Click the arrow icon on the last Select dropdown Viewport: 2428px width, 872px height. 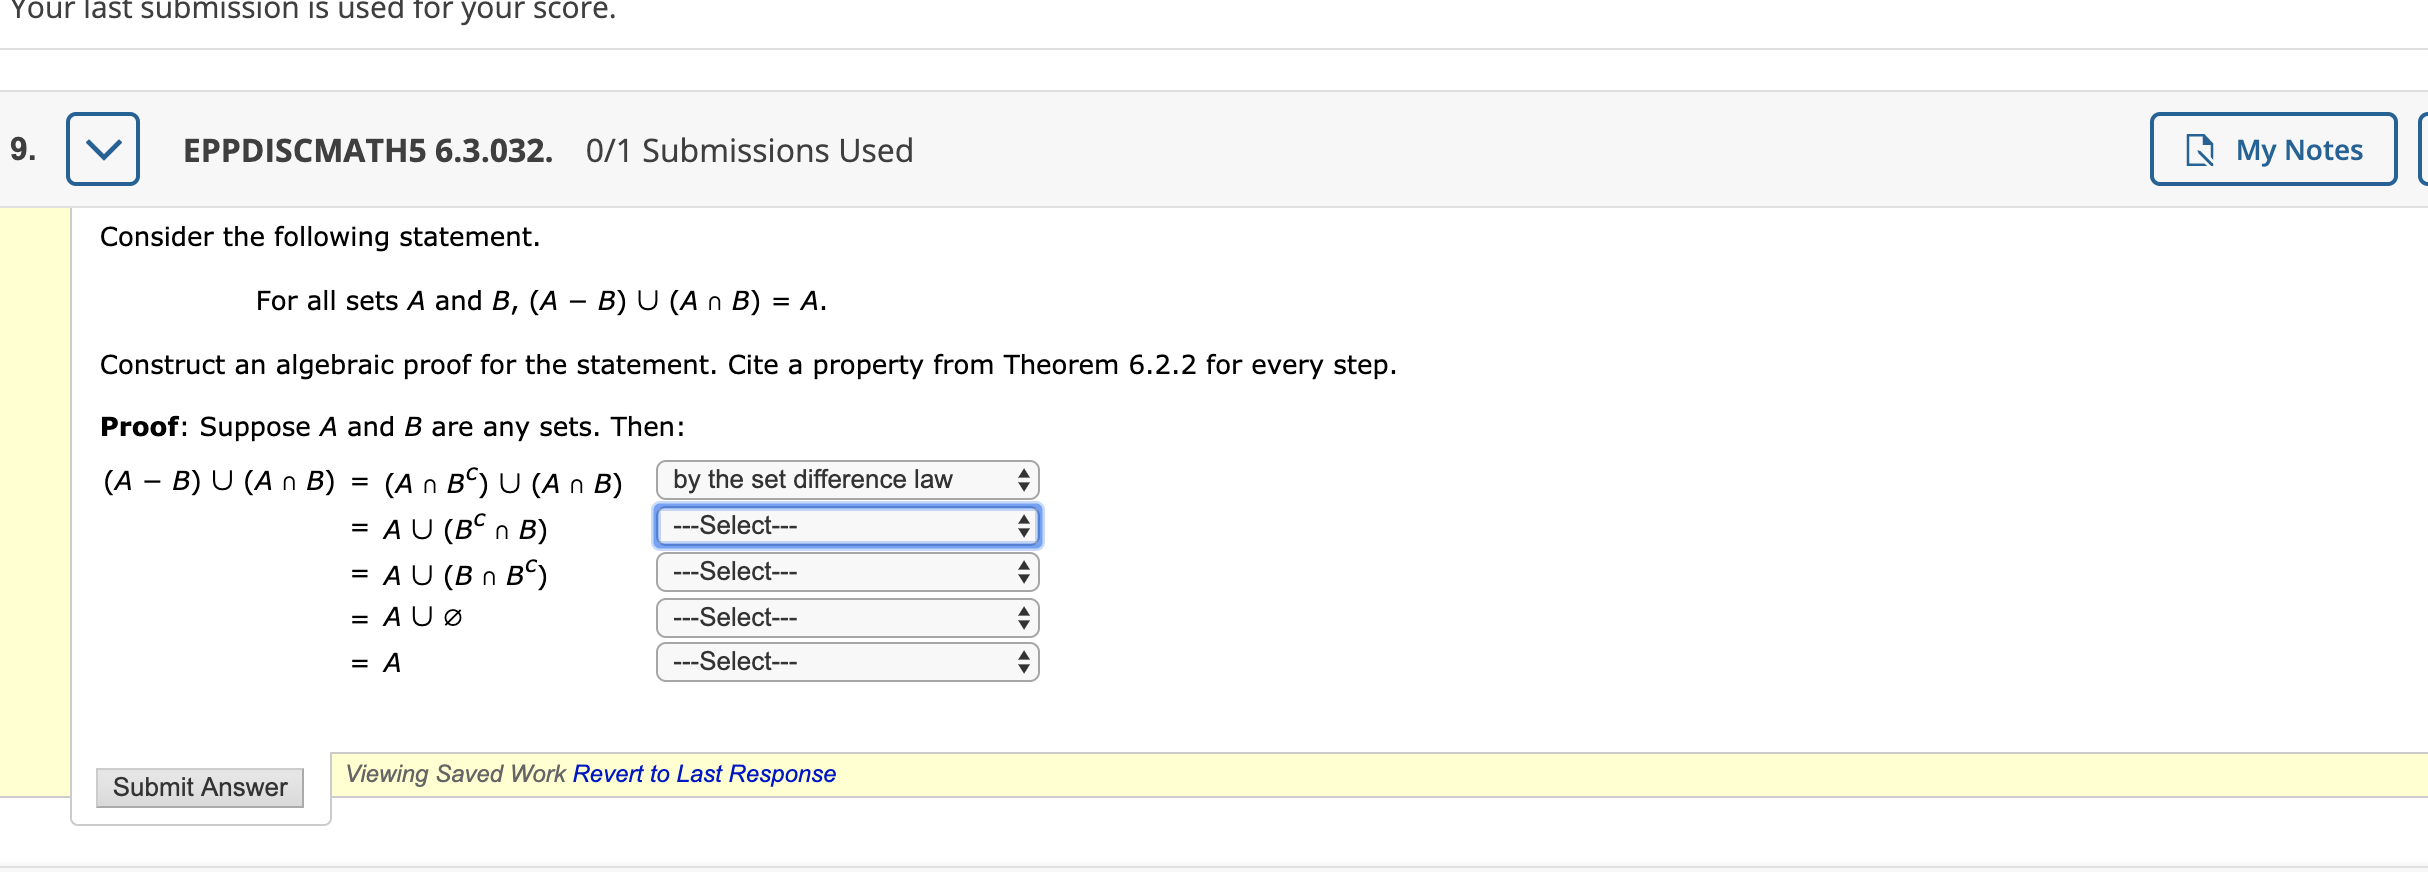coord(1022,661)
